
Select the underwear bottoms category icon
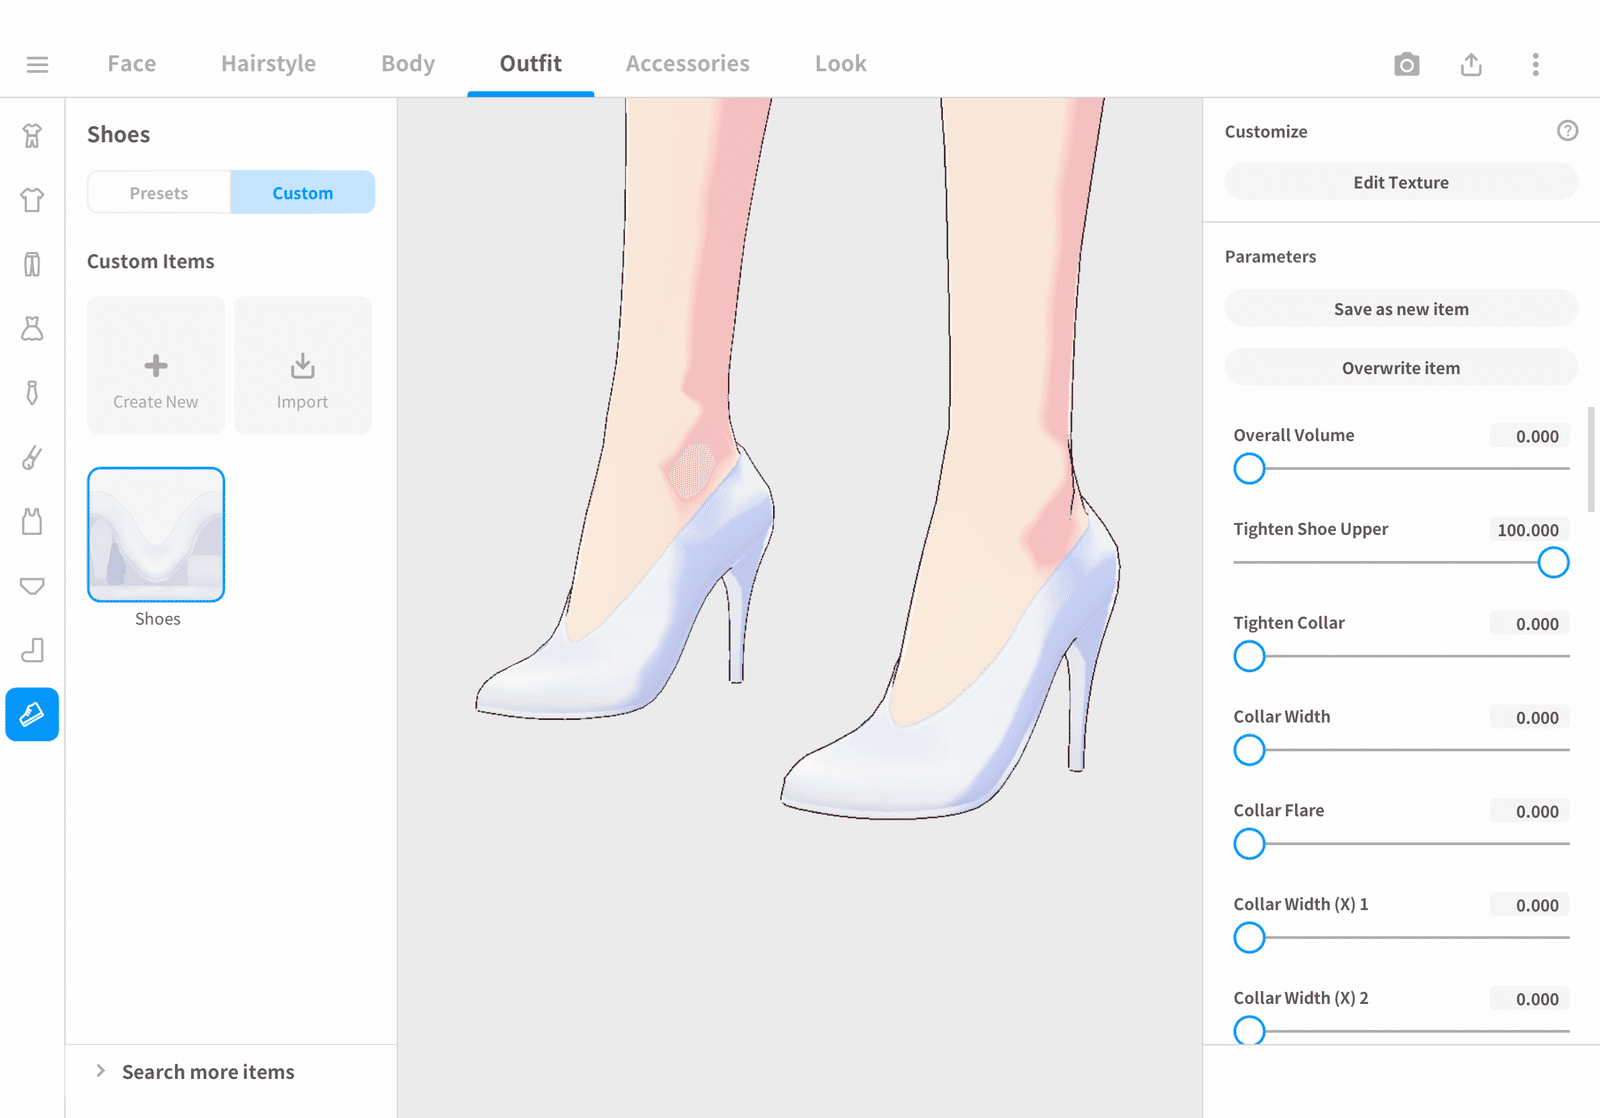coord(32,586)
